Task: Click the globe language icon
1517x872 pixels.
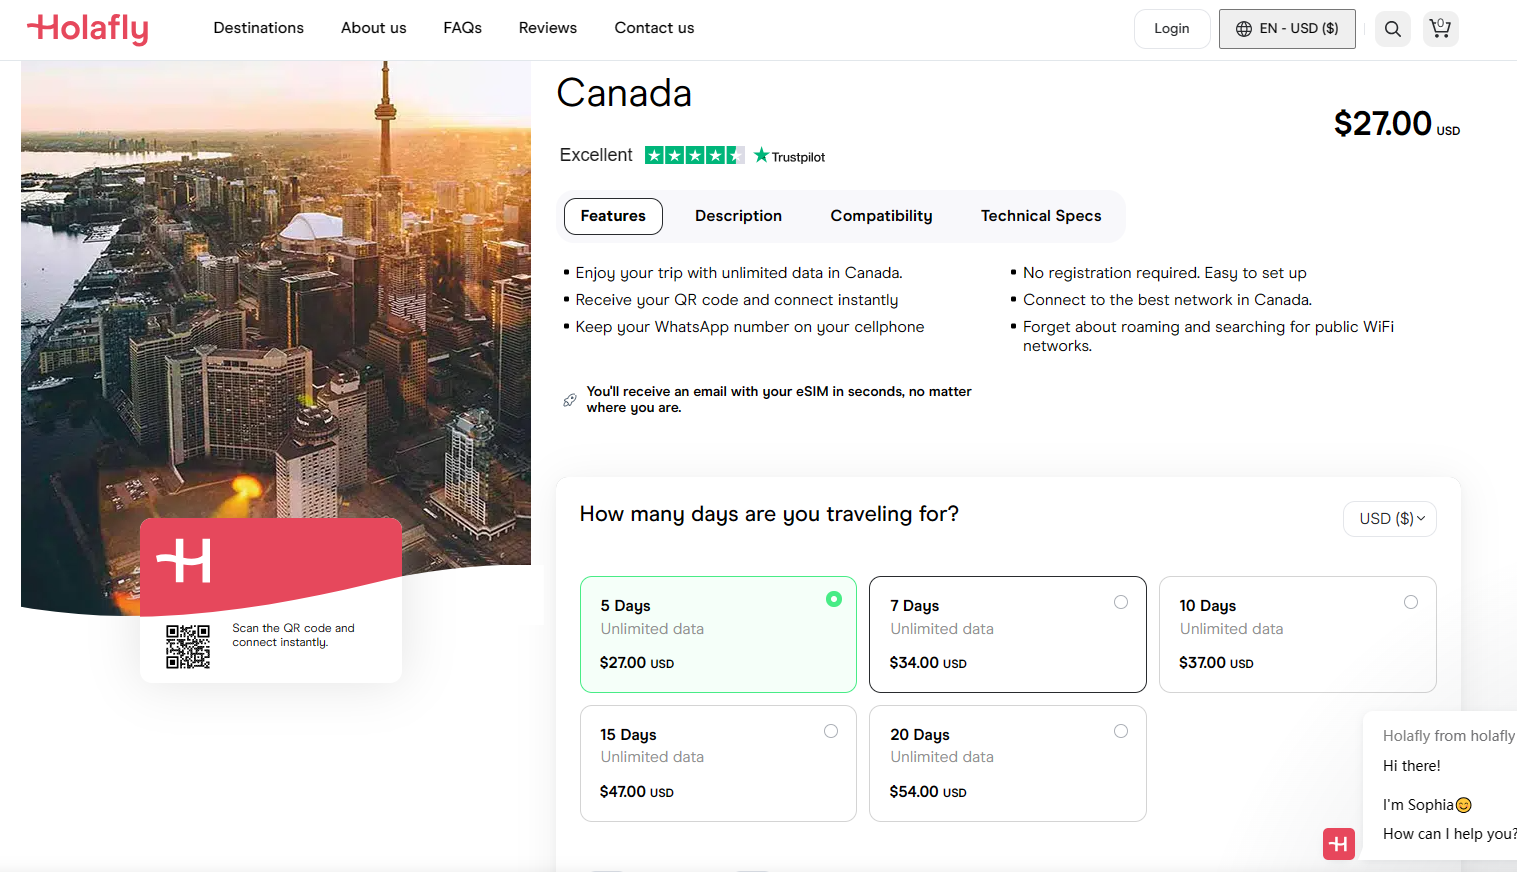Action: (1244, 29)
